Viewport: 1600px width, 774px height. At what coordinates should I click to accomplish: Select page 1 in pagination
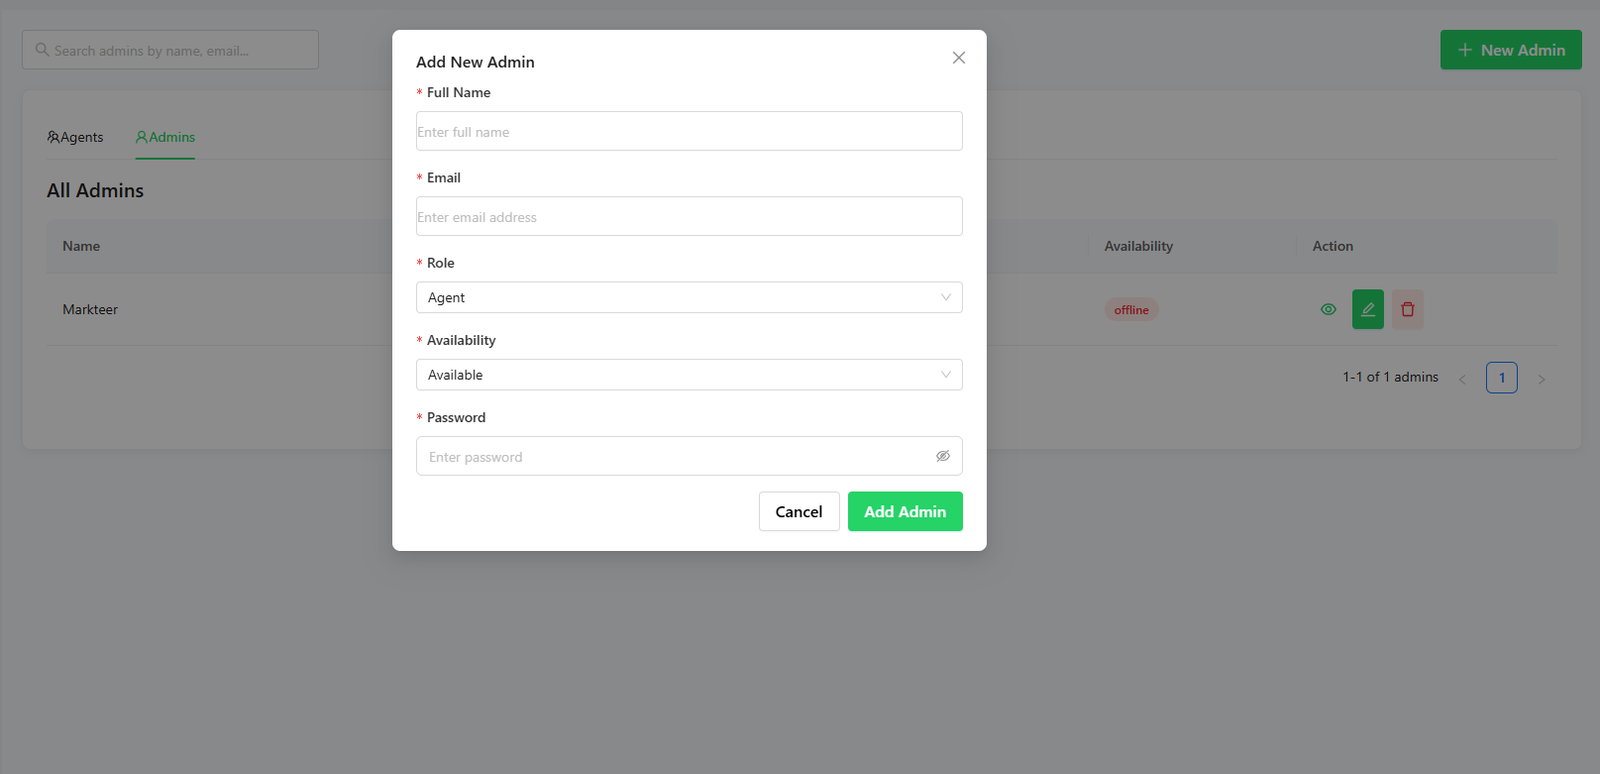coord(1501,377)
